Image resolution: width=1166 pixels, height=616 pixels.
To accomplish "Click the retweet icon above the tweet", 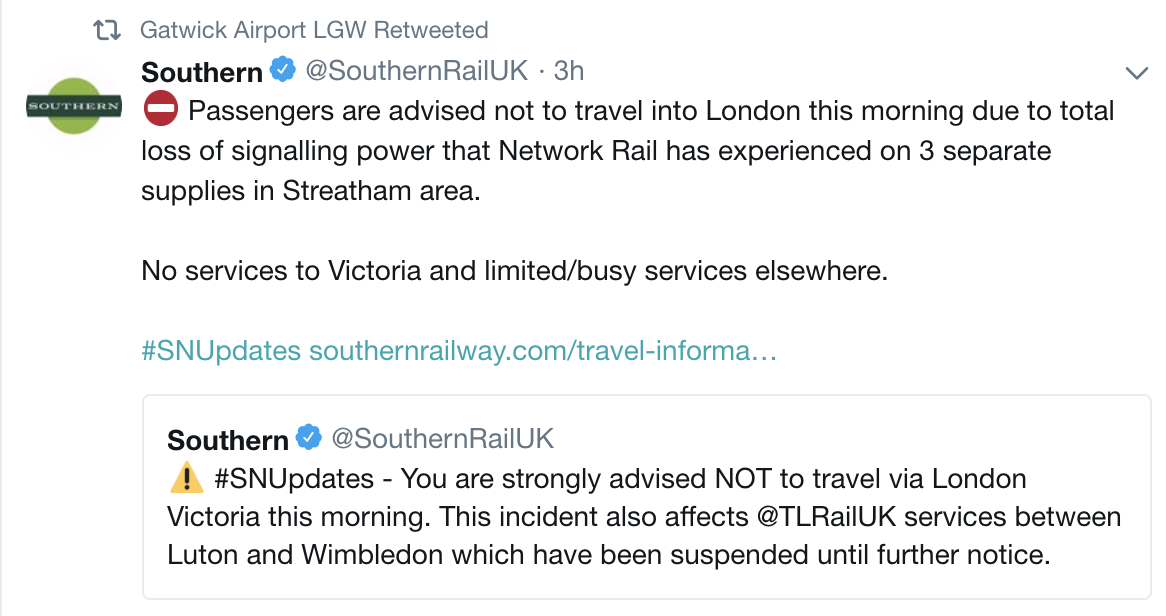I will [106, 30].
